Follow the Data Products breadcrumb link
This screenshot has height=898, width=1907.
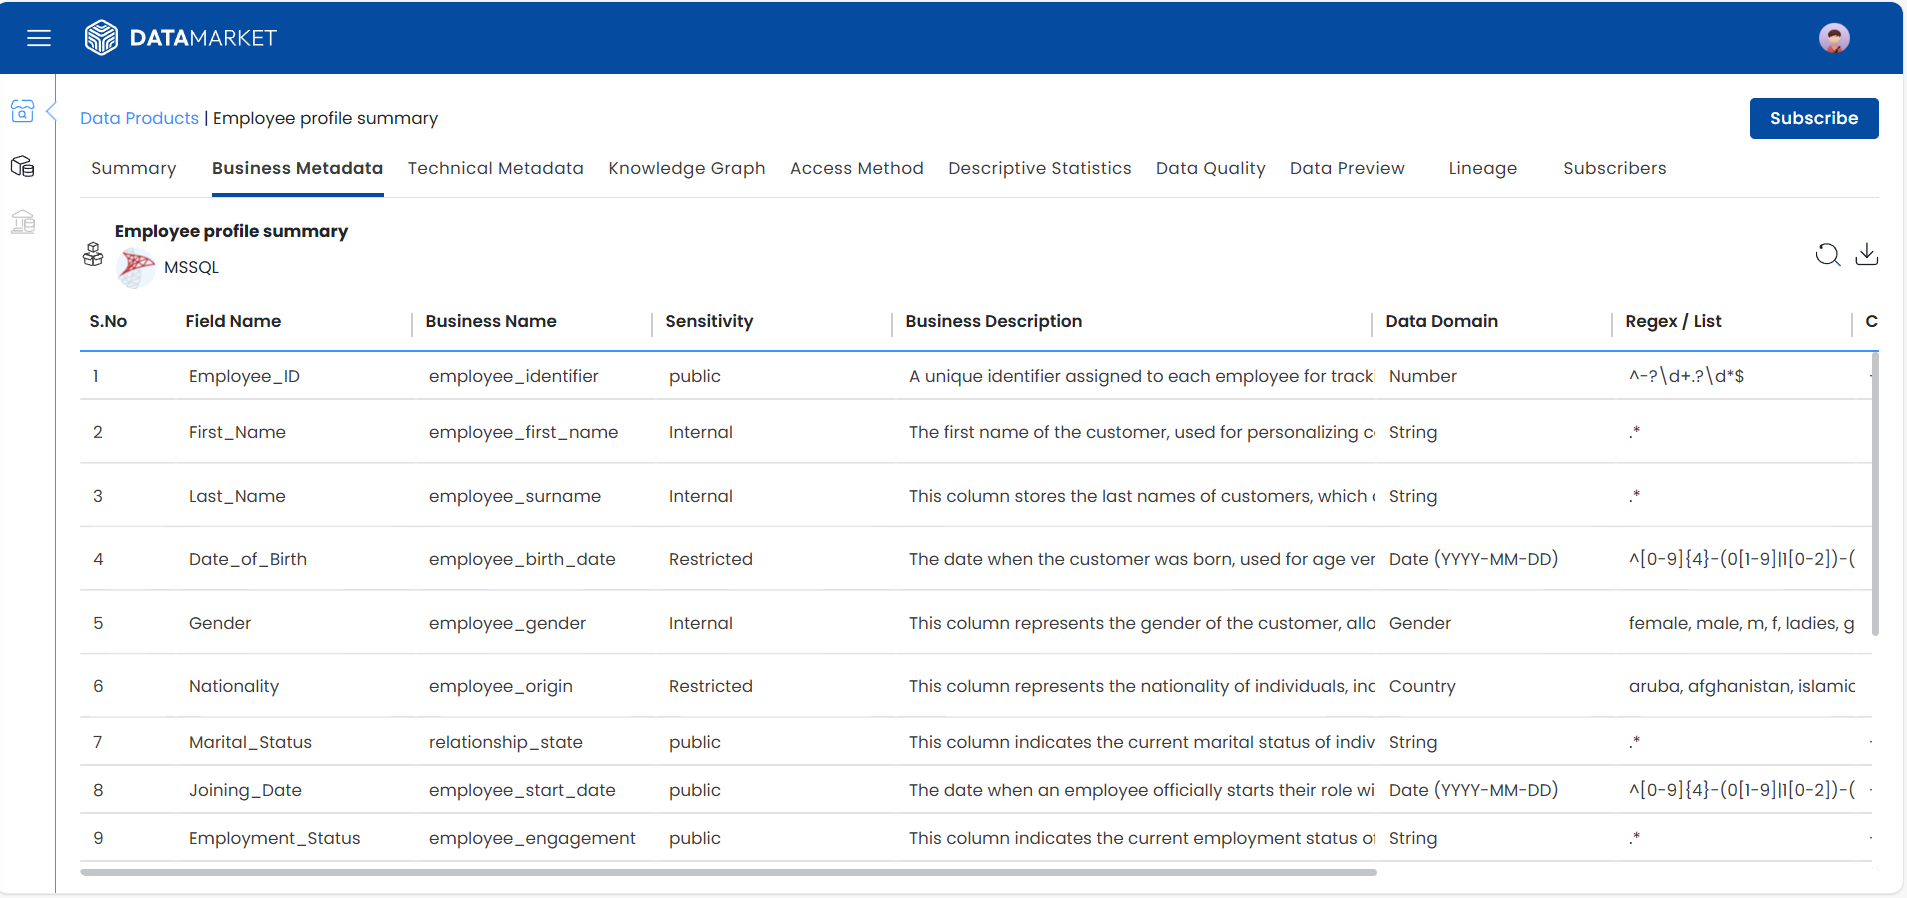[139, 118]
